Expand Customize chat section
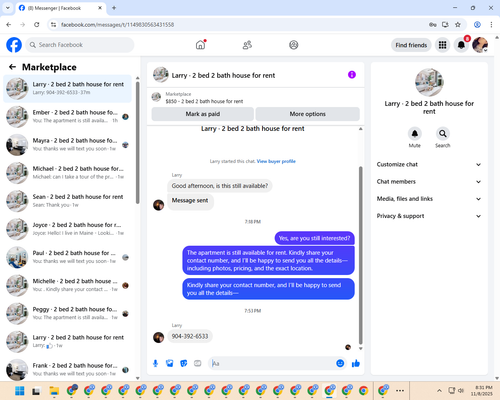500x400 pixels. (429, 164)
